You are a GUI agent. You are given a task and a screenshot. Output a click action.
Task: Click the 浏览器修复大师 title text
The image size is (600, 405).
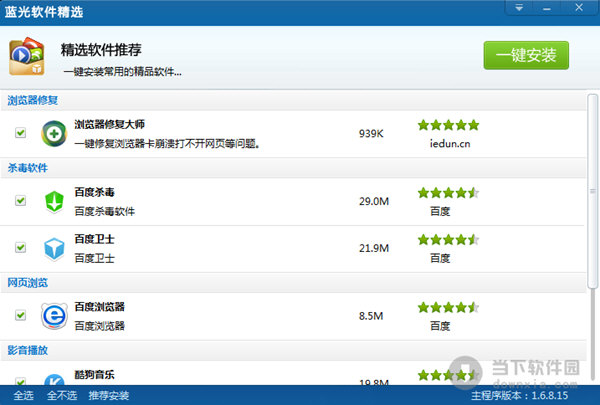(109, 124)
